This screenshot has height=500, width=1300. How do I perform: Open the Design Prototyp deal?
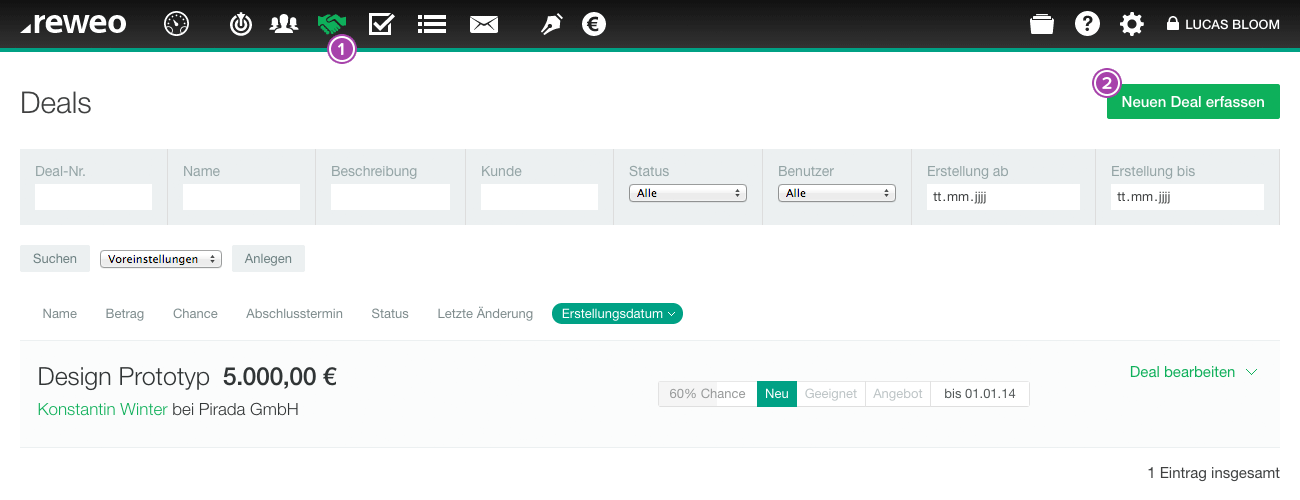tap(124, 377)
